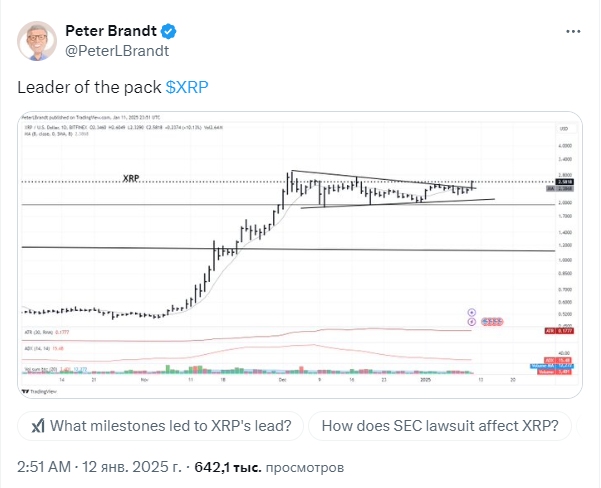Click the current price tag on the price axis
The height and width of the screenshot is (488, 601).
click(x=563, y=181)
